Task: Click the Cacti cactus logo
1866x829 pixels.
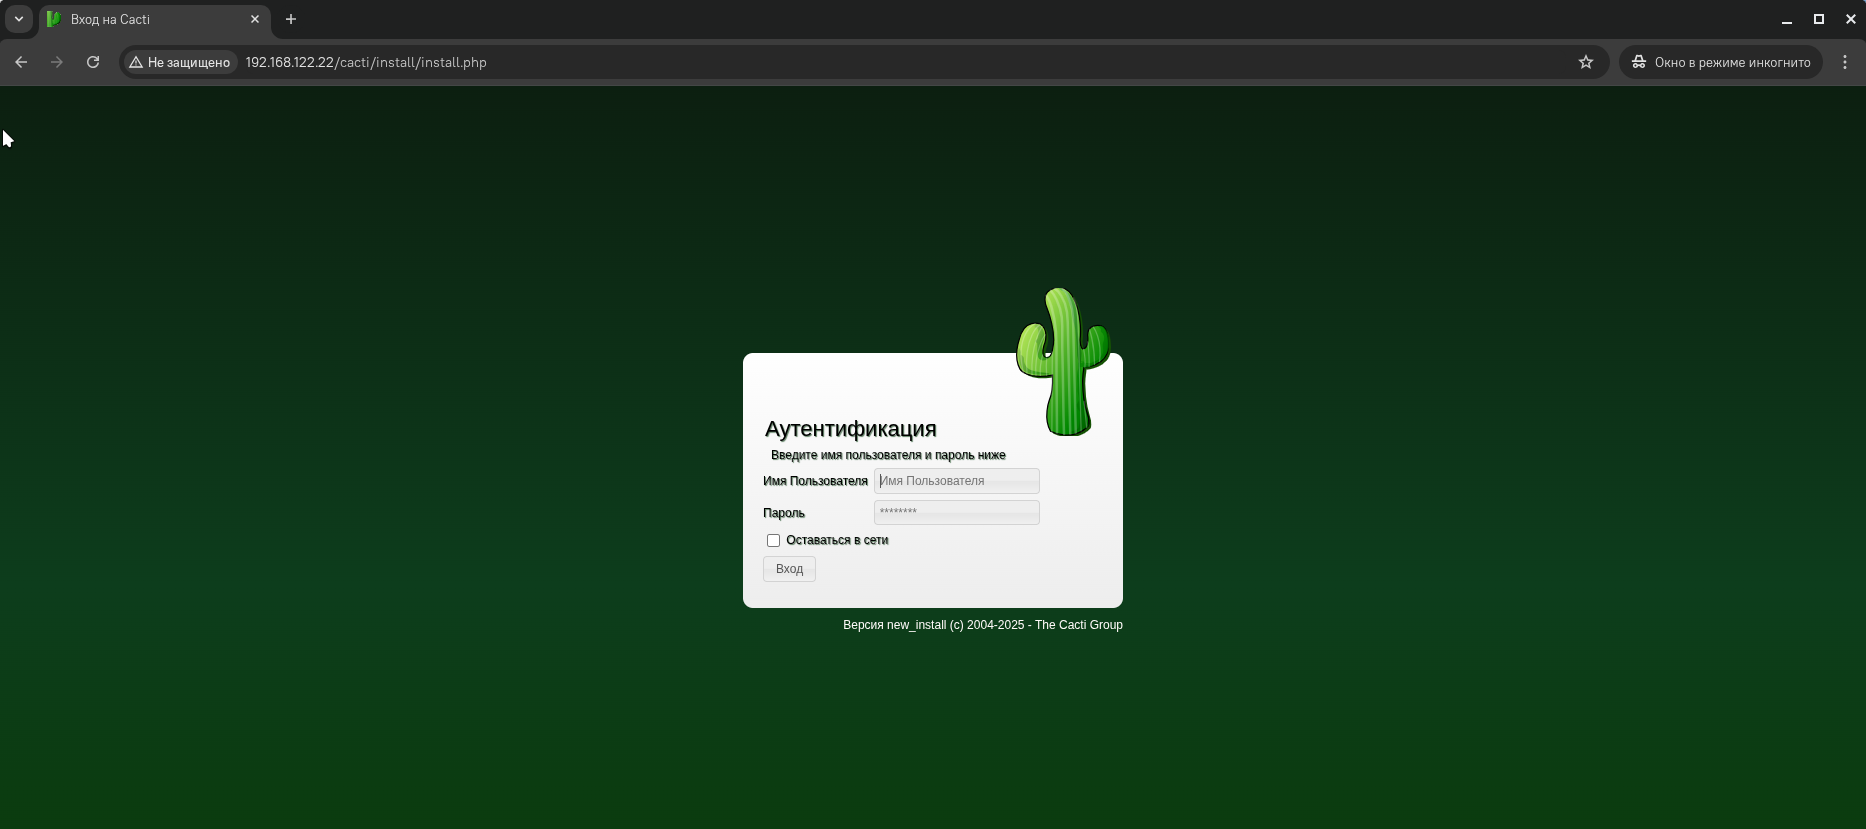Action: (1063, 362)
